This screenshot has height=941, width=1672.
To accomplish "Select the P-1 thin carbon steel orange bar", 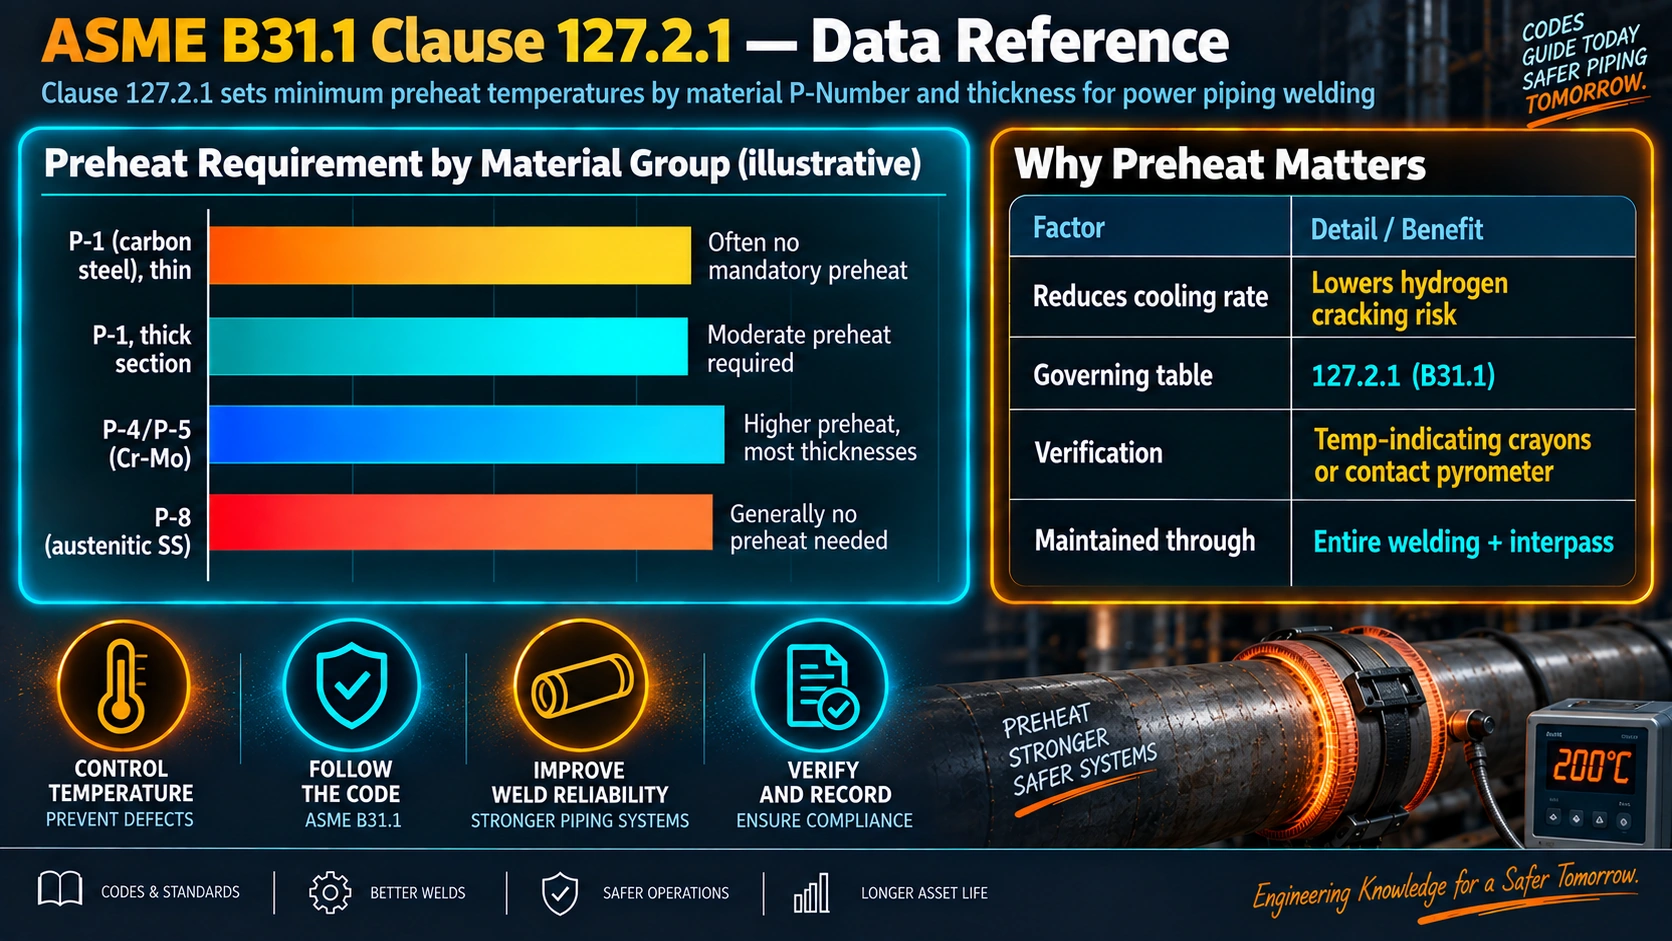I will coord(450,255).
